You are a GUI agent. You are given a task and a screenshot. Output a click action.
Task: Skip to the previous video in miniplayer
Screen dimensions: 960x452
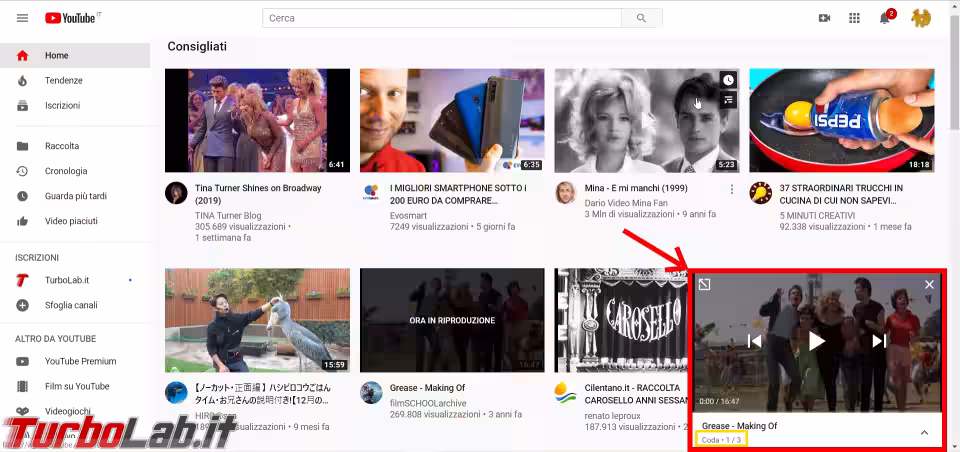pos(754,341)
